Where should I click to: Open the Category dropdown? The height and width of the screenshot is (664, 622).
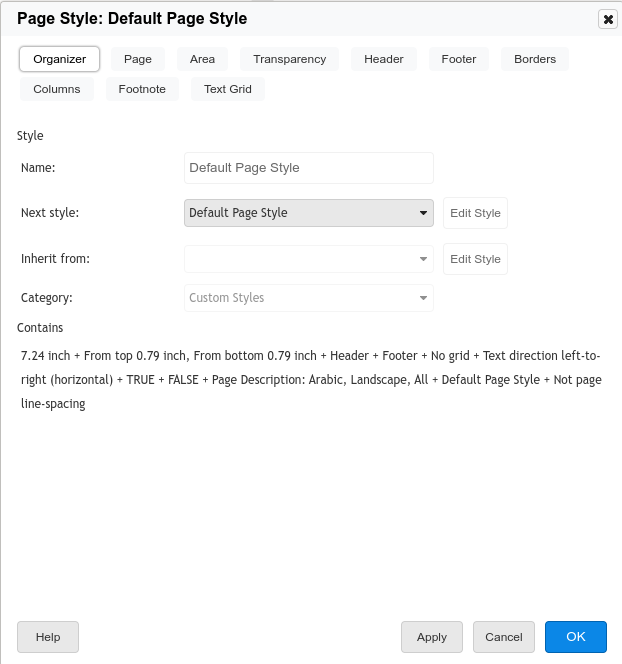(x=308, y=298)
